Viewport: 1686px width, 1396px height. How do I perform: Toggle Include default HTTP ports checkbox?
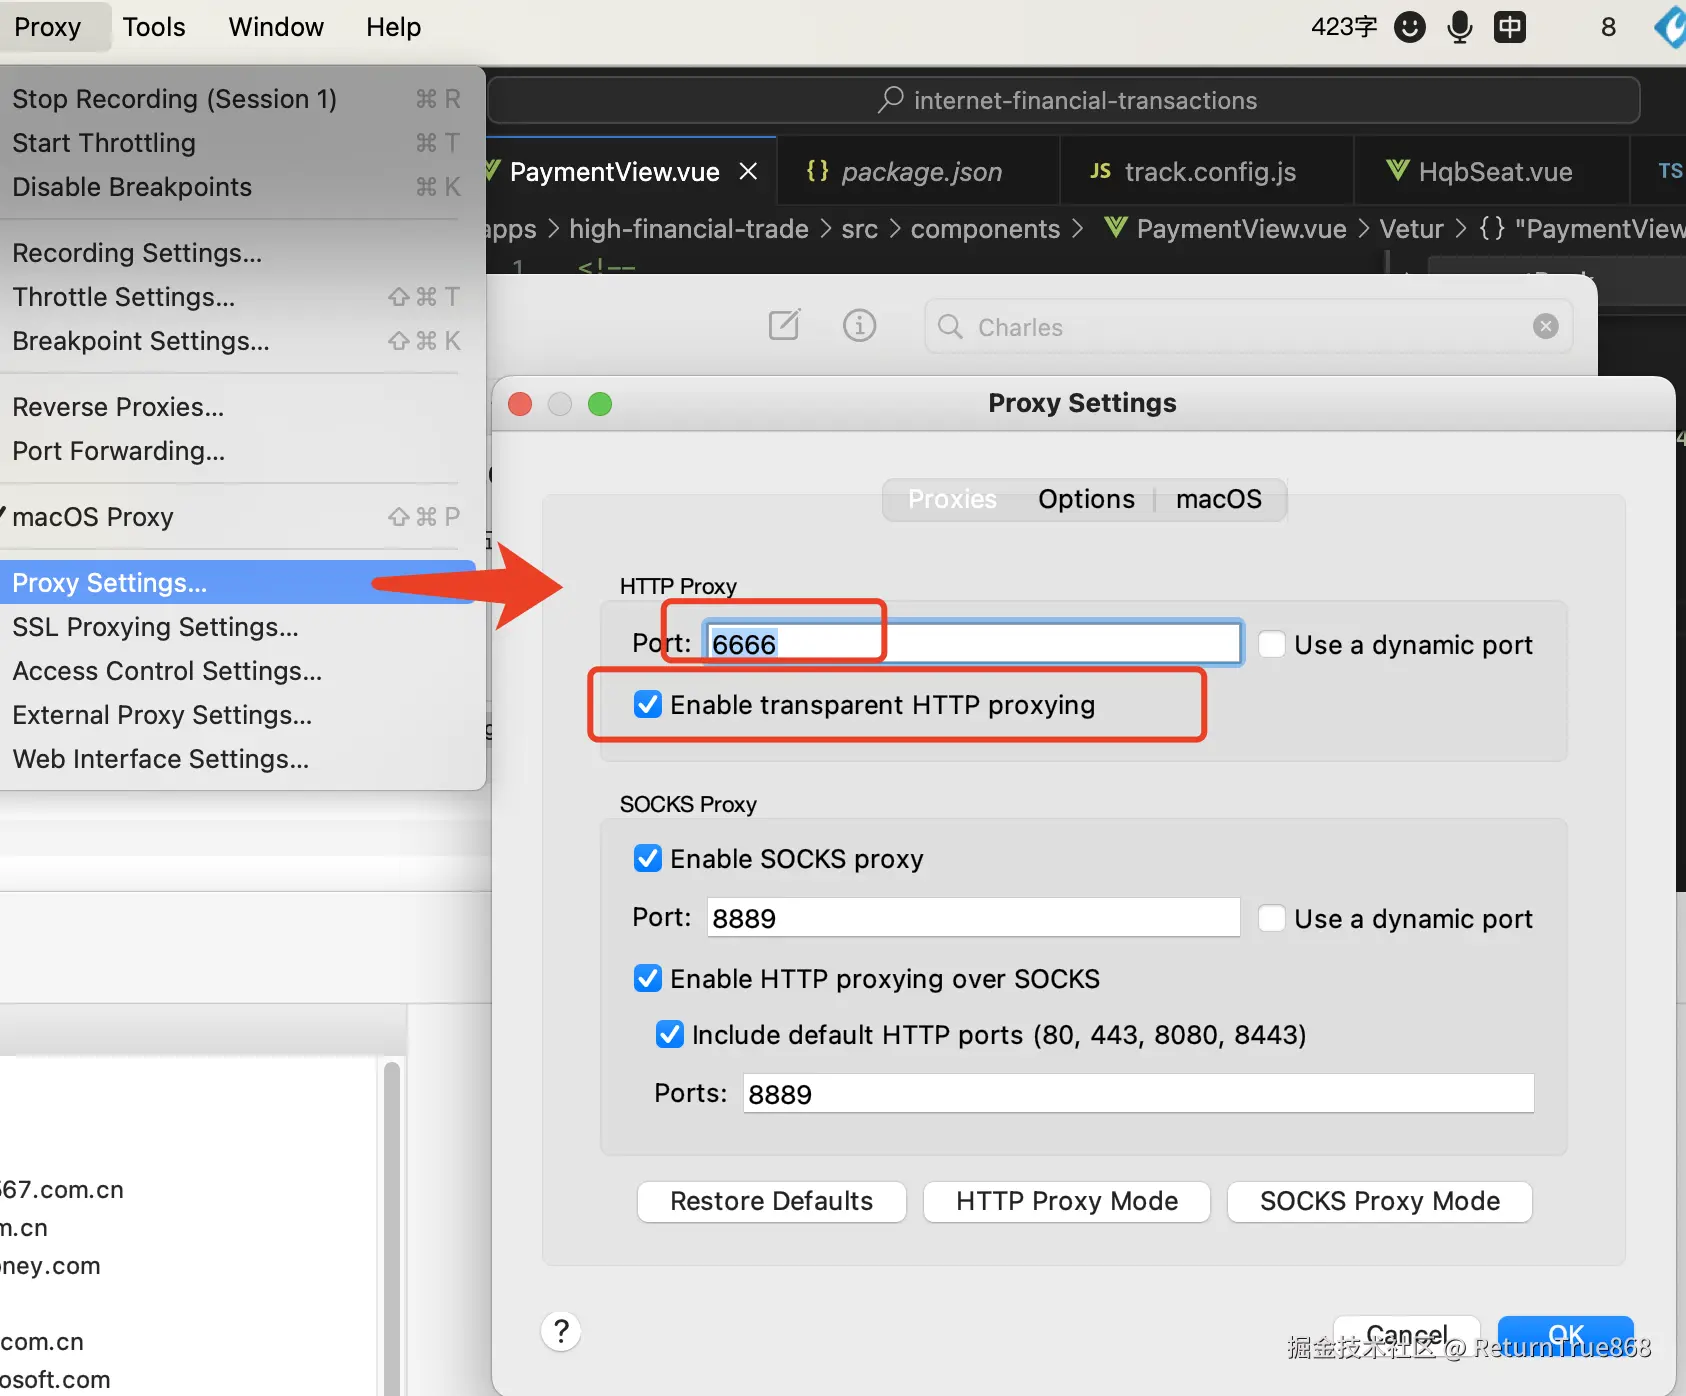pyautogui.click(x=669, y=1034)
